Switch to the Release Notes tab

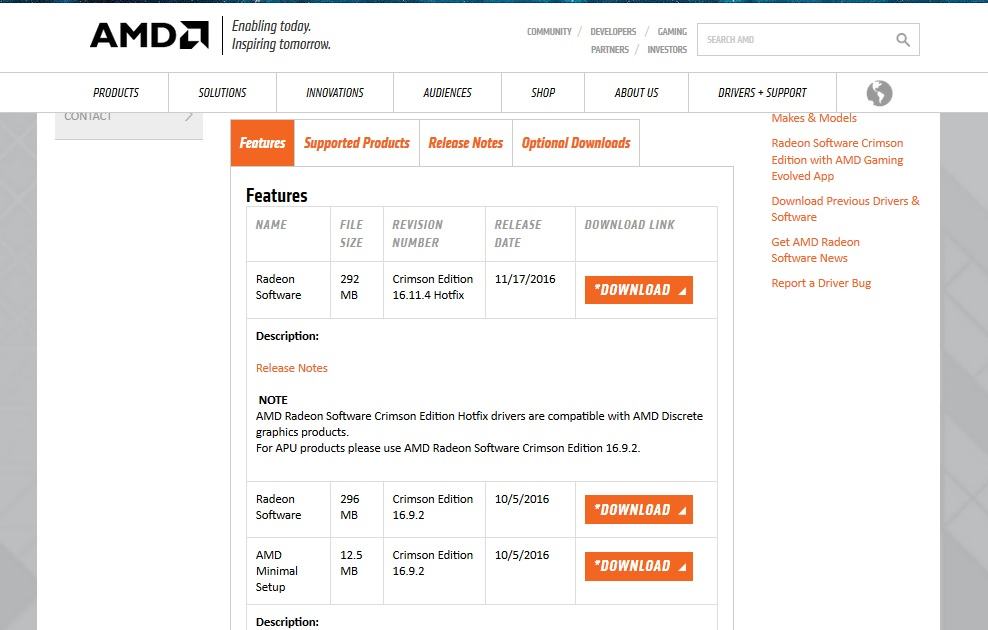pyautogui.click(x=466, y=143)
